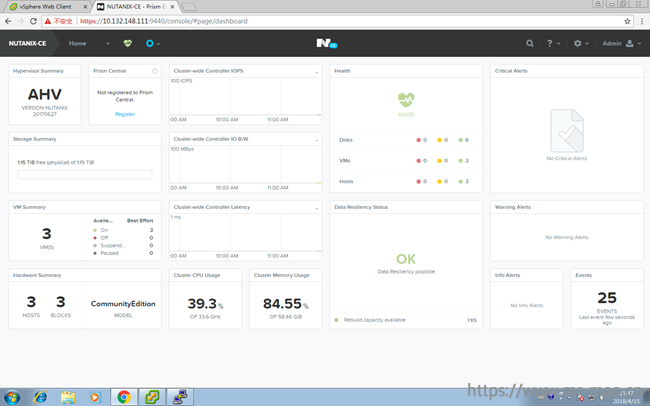
Task: Open the health heart icon in navbar
Action: pyautogui.click(x=128, y=43)
